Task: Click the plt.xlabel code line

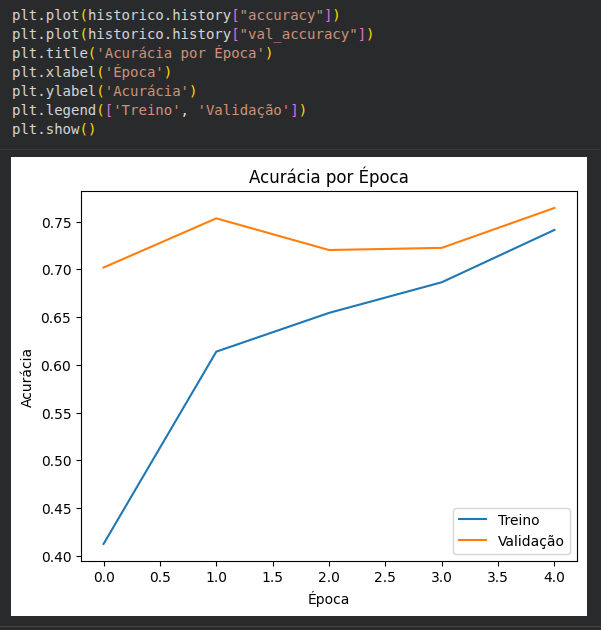Action: click(x=92, y=72)
